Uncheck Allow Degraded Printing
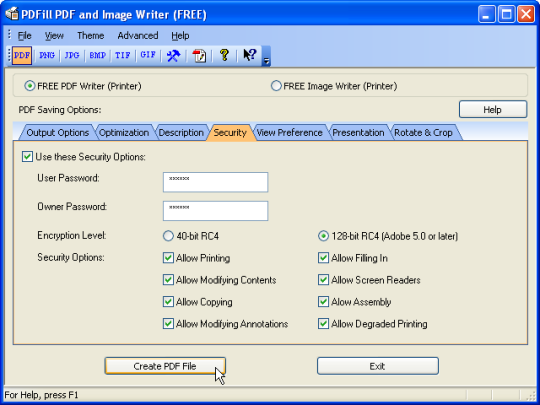This screenshot has width=540, height=405. click(x=323, y=324)
